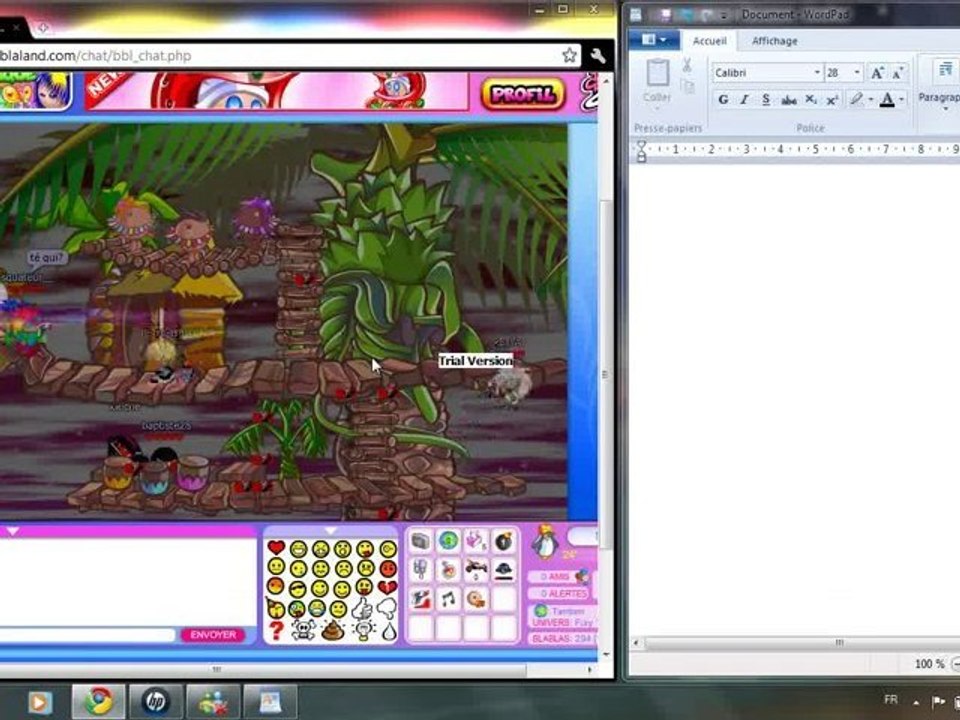Open the 0 AMIS friends list
The width and height of the screenshot is (960, 720).
[x=559, y=577]
